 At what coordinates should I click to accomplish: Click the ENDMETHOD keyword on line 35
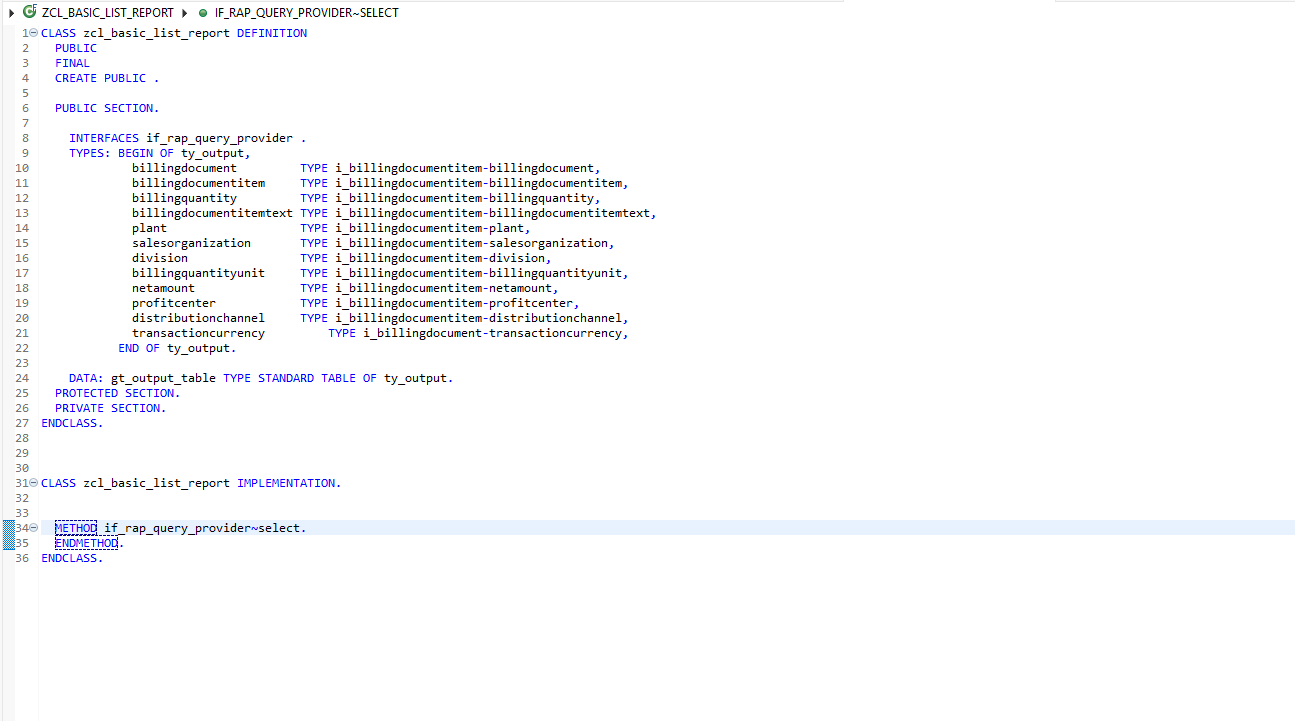(x=87, y=543)
